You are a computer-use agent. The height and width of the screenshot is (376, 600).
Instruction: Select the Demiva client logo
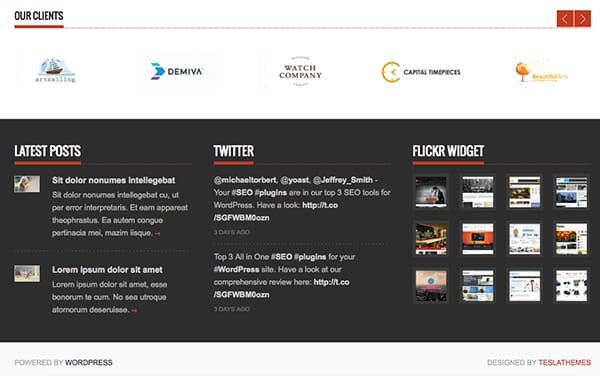176,71
